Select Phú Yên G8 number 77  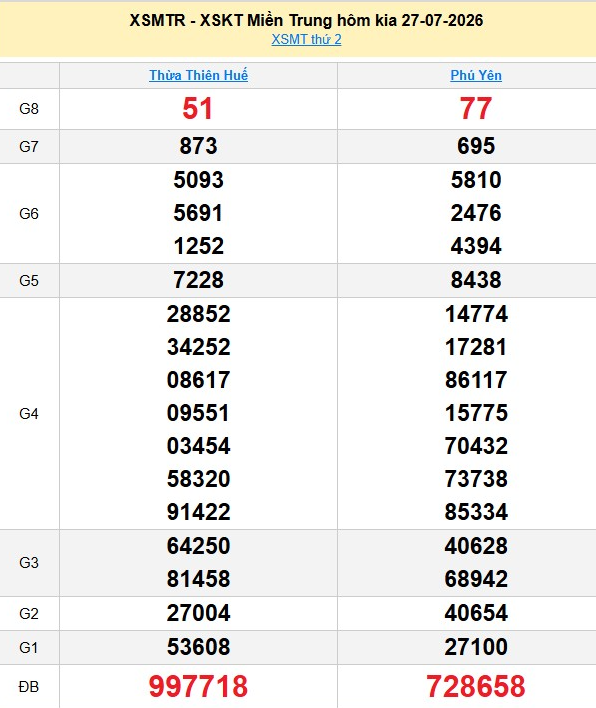coord(476,109)
